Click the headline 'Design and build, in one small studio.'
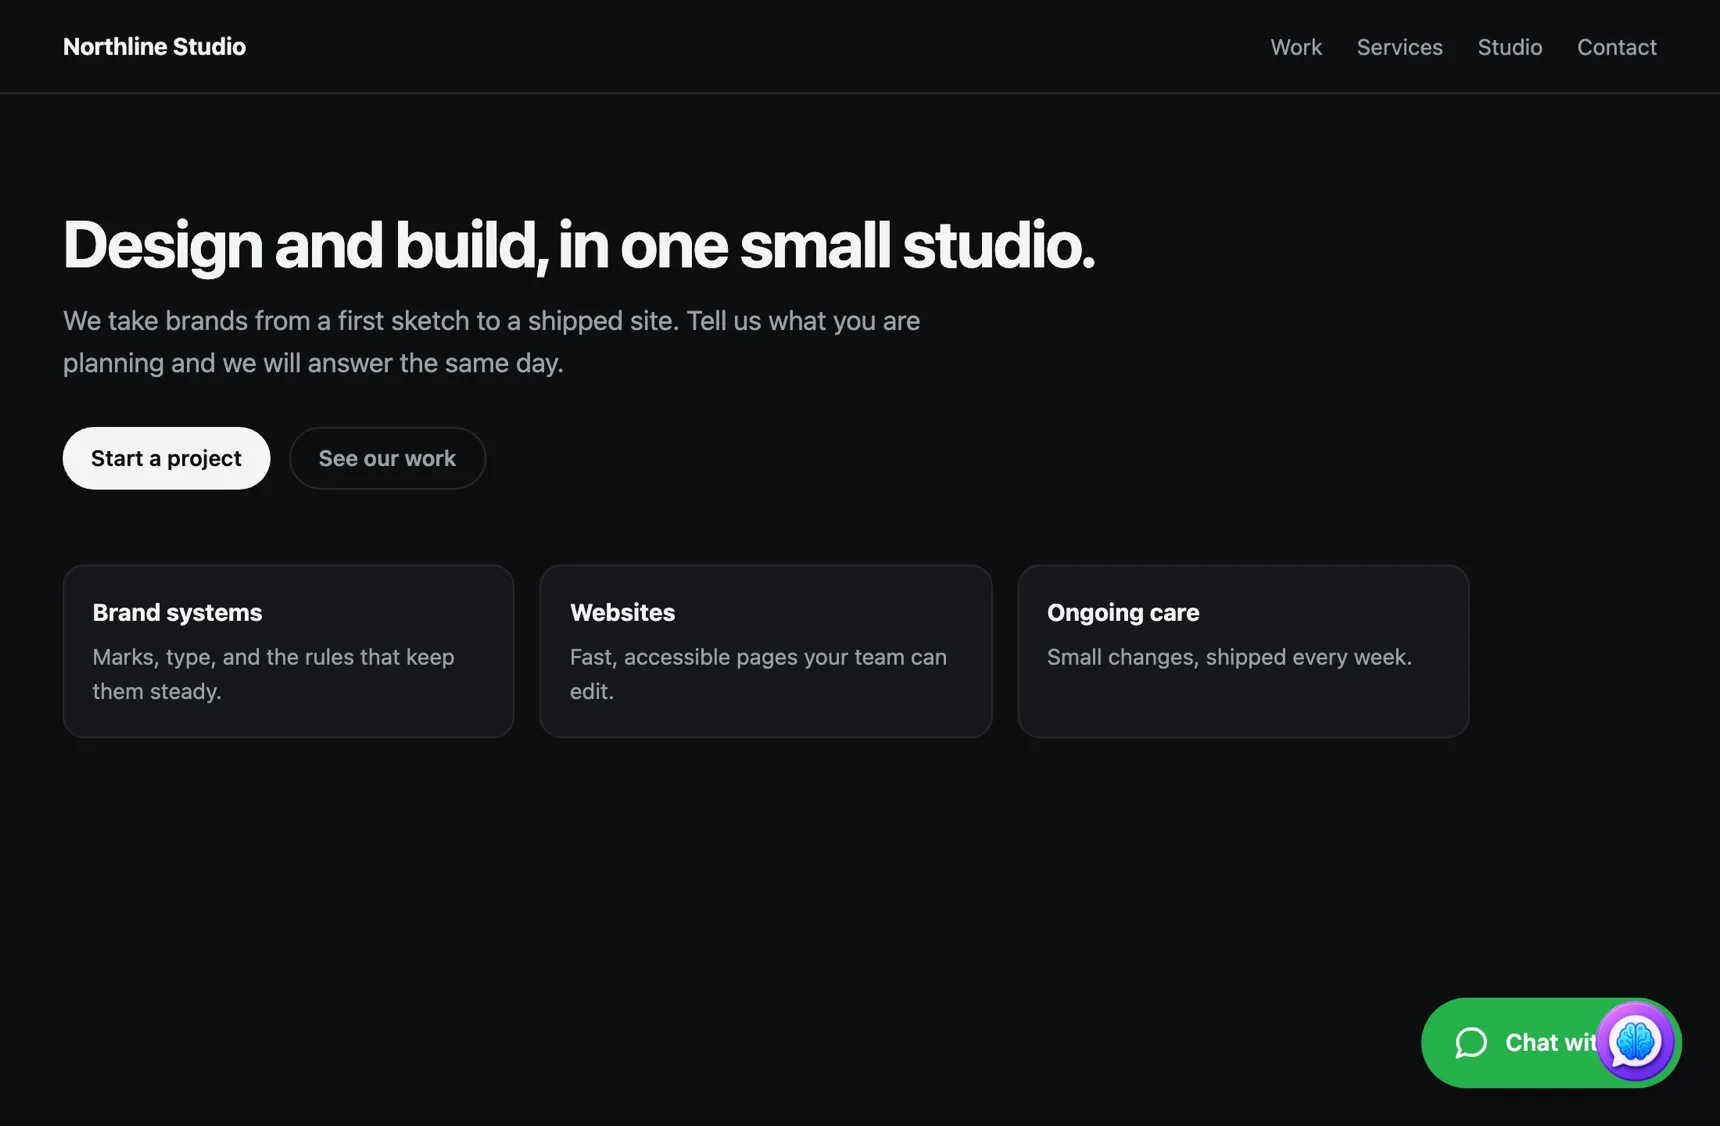This screenshot has height=1126, width=1720. [x=579, y=245]
